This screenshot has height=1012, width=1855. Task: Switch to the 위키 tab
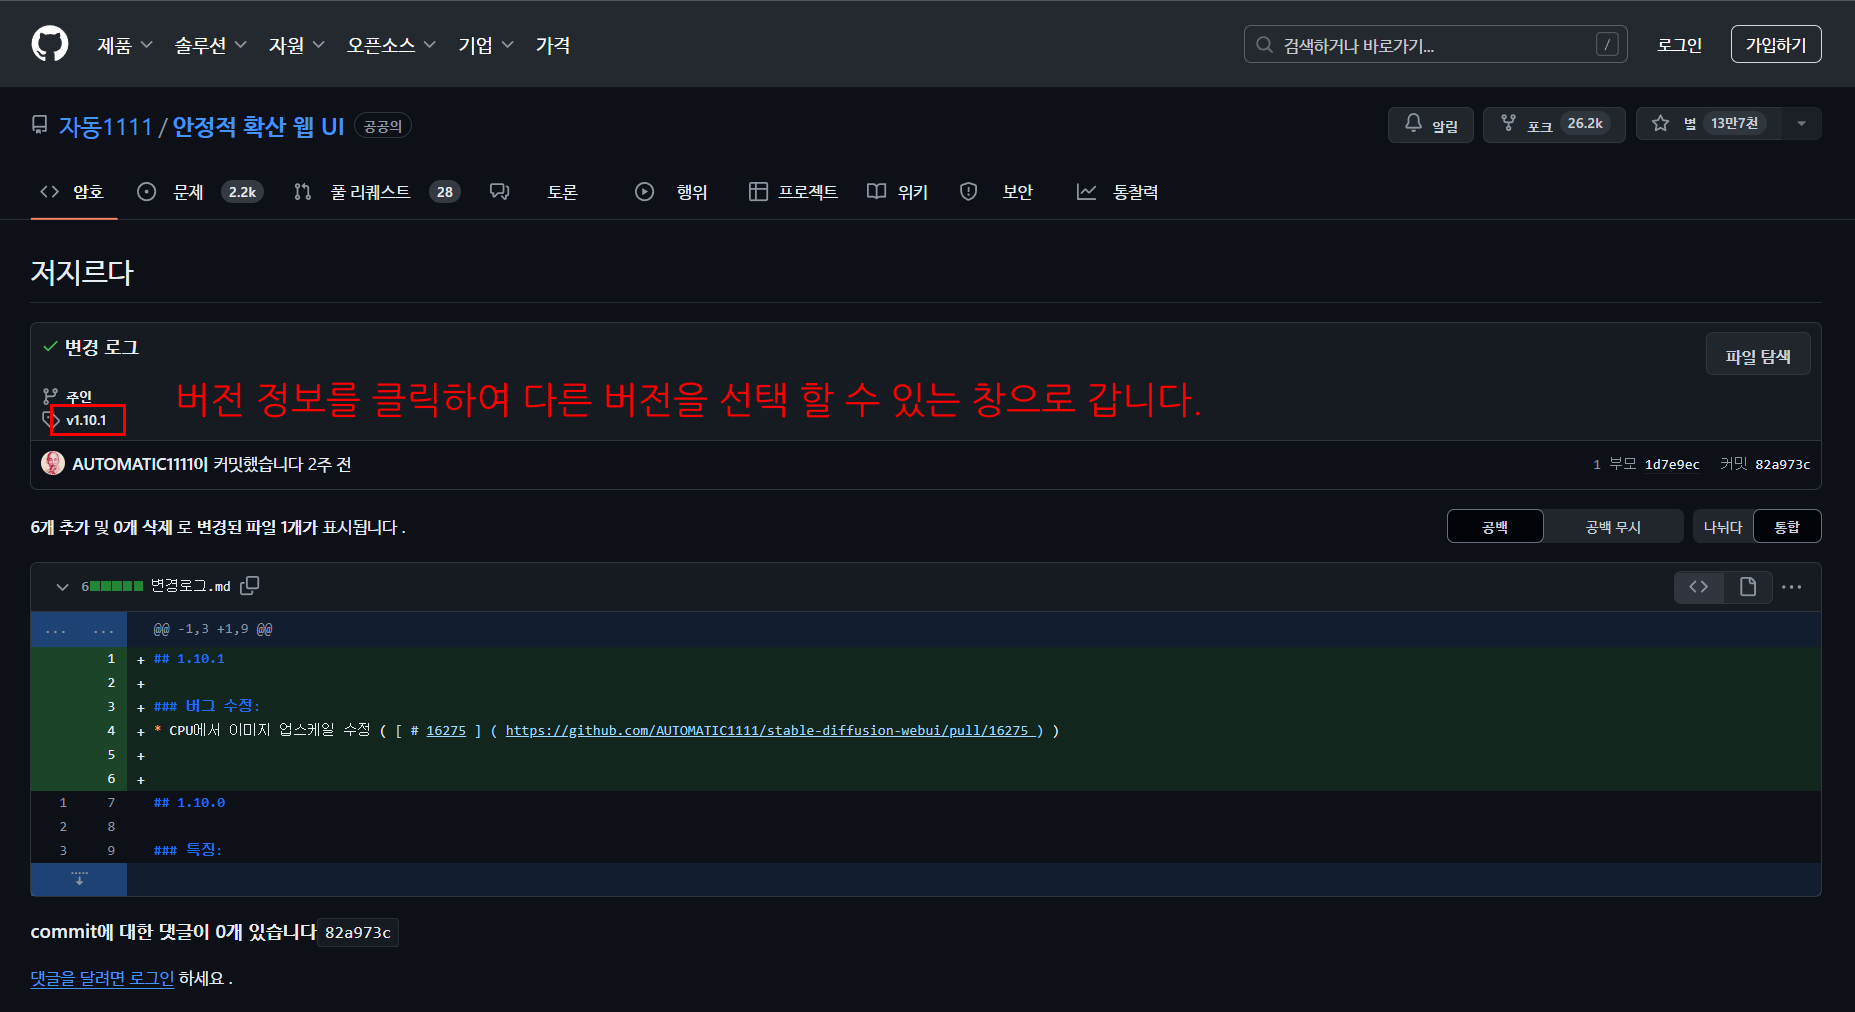897,191
